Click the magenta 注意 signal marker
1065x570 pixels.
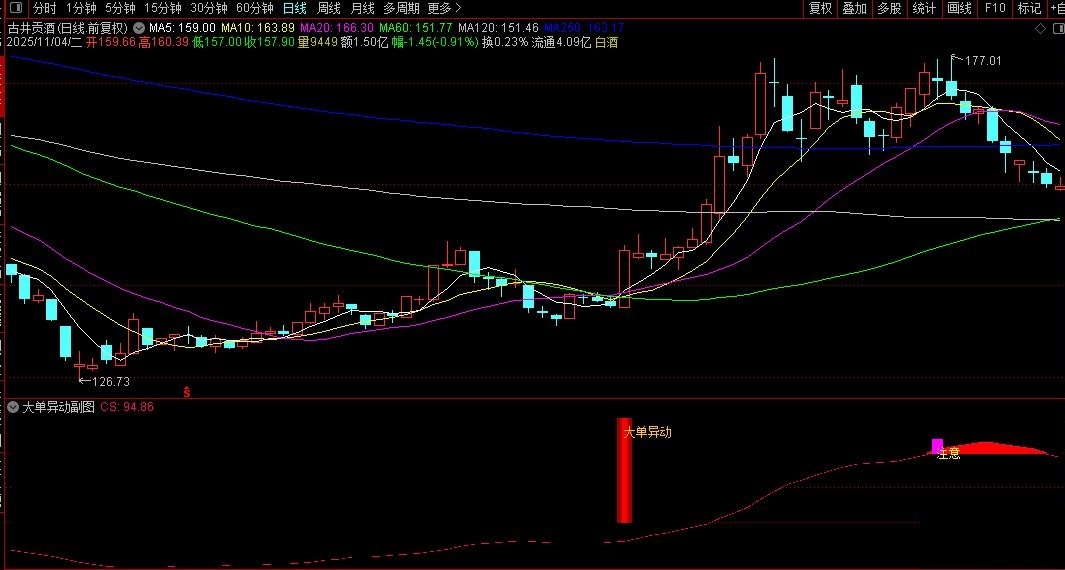click(937, 446)
